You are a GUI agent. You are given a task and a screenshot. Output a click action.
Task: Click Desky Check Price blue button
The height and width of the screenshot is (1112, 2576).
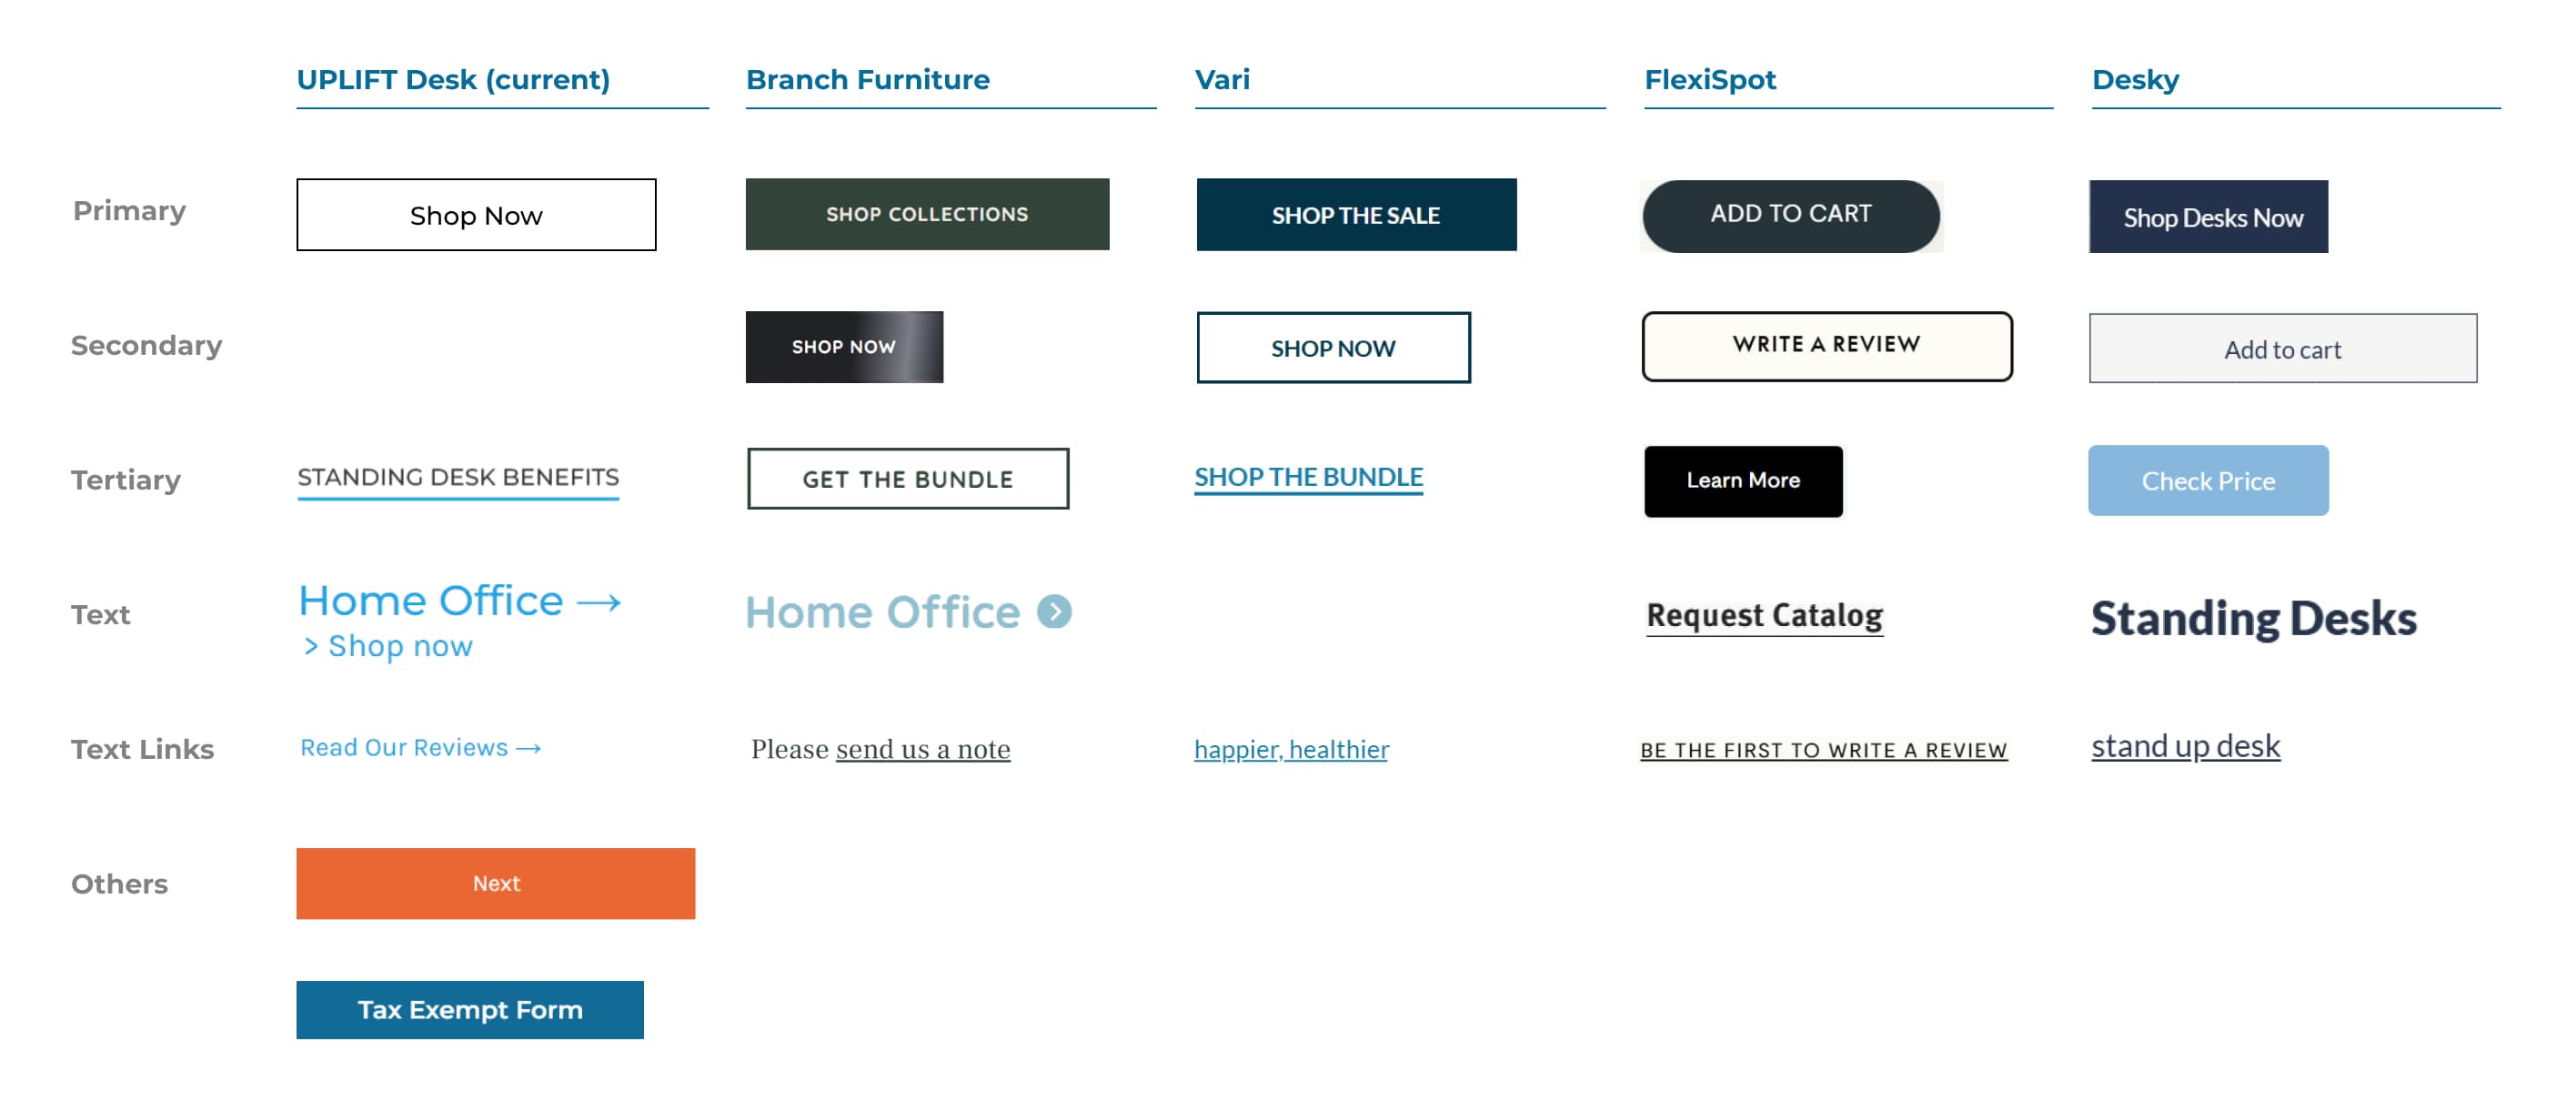(x=2207, y=480)
